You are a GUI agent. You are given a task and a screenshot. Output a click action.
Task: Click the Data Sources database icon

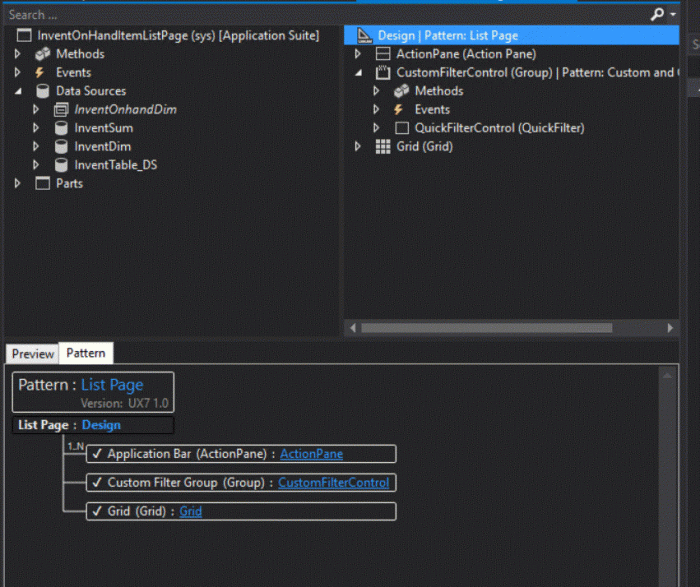43,91
